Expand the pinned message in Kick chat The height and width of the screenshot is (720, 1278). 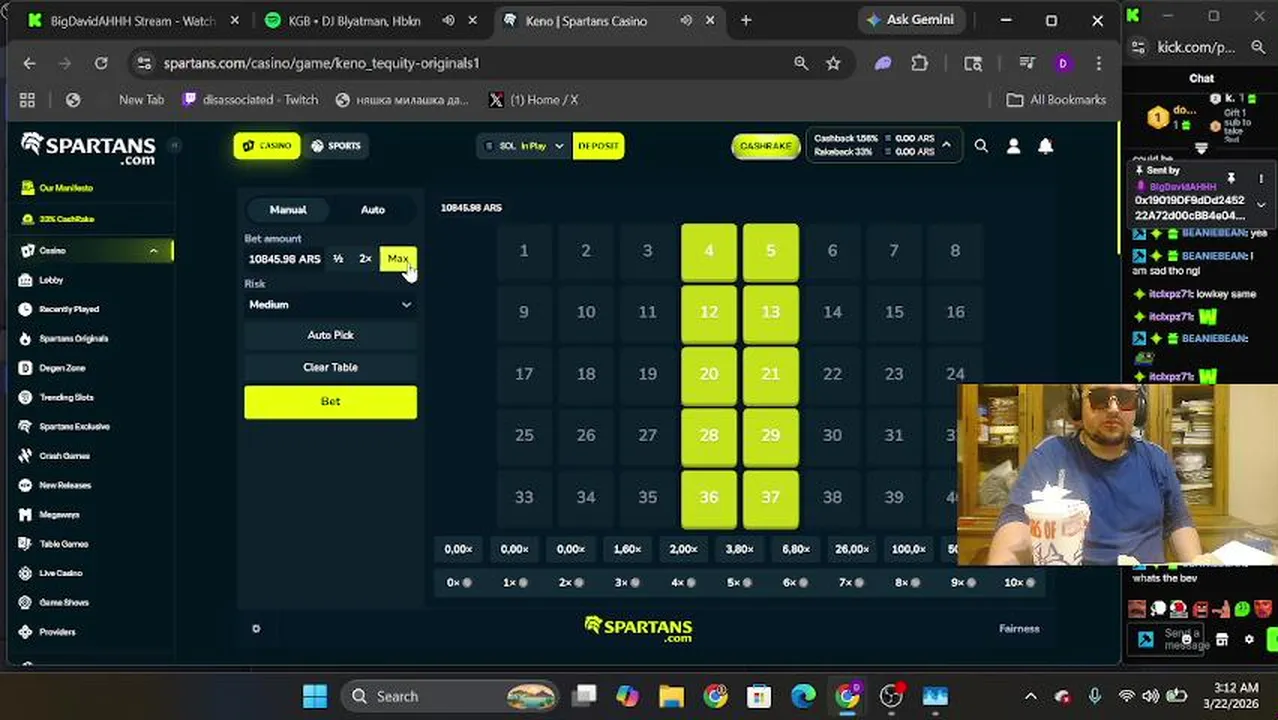[1261, 205]
